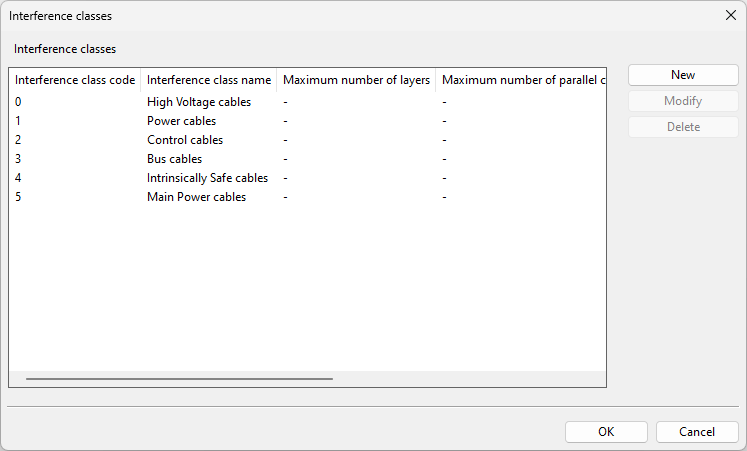The width and height of the screenshot is (747, 451).
Task: Click interference class code 3 cell
Action: pos(18,159)
